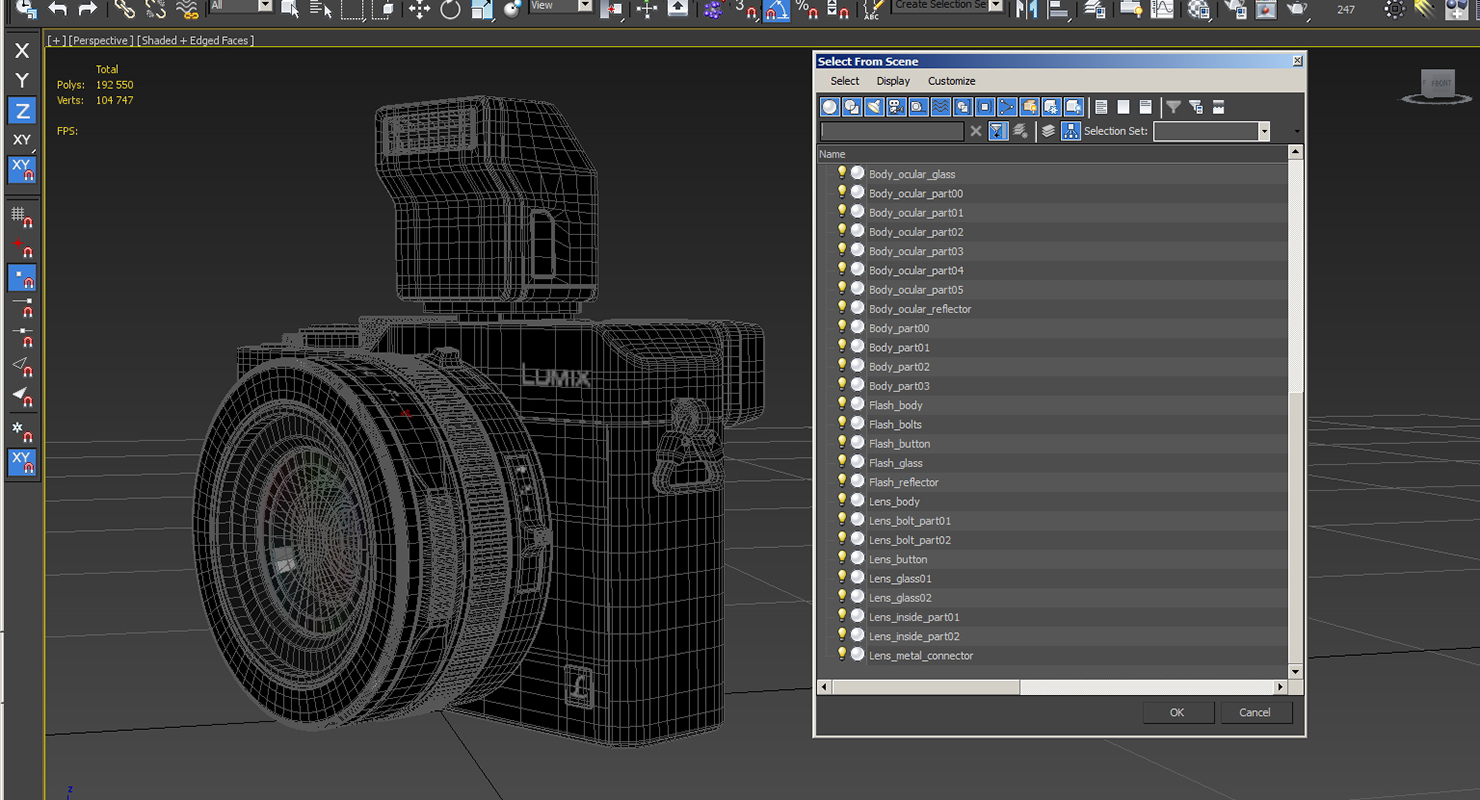Image resolution: width=1480 pixels, height=800 pixels.
Task: Click the teapot Render icon
Action: 1297,9
